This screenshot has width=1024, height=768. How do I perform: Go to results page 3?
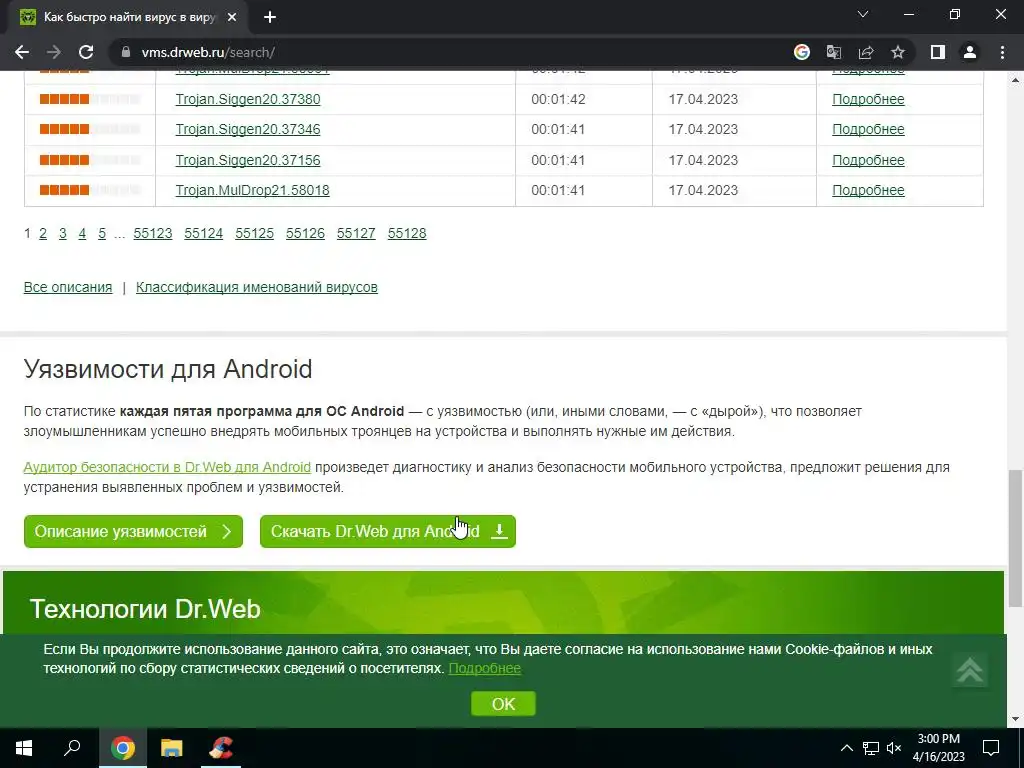[x=63, y=233]
